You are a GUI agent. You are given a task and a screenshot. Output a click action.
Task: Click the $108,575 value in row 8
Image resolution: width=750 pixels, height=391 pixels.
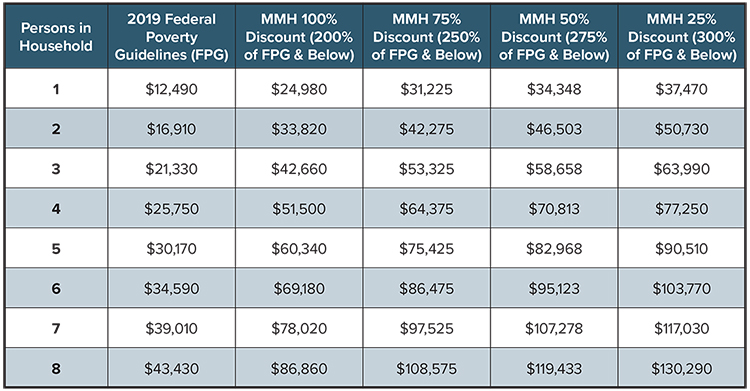426,369
